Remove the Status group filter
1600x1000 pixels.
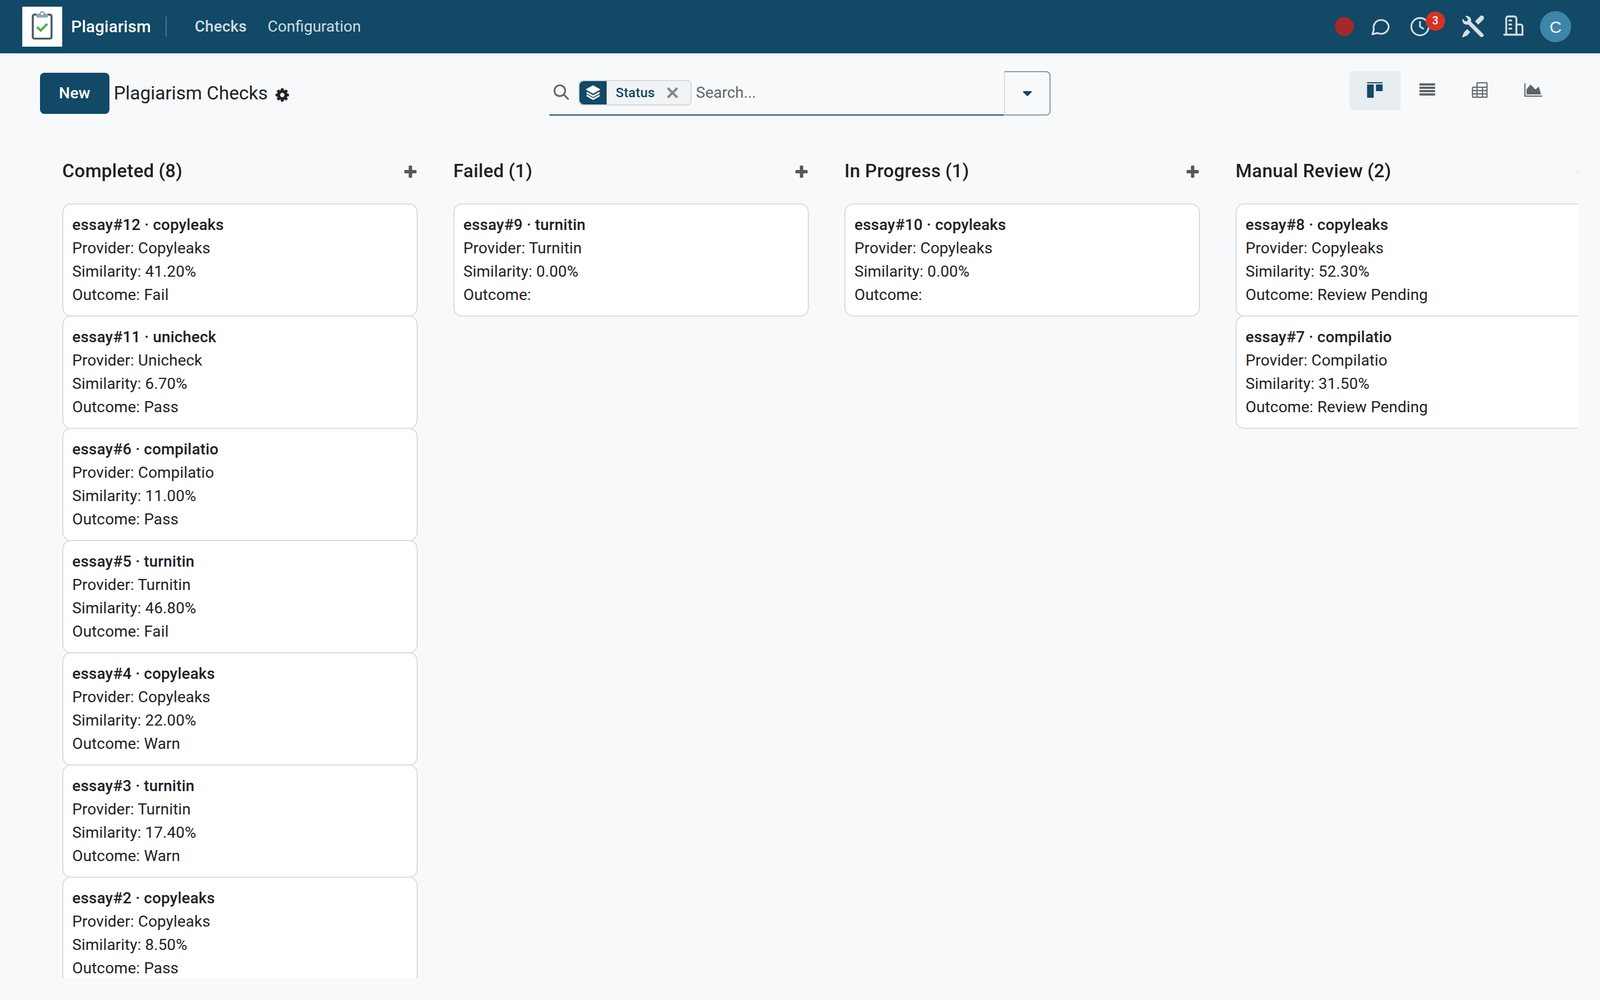coord(672,93)
